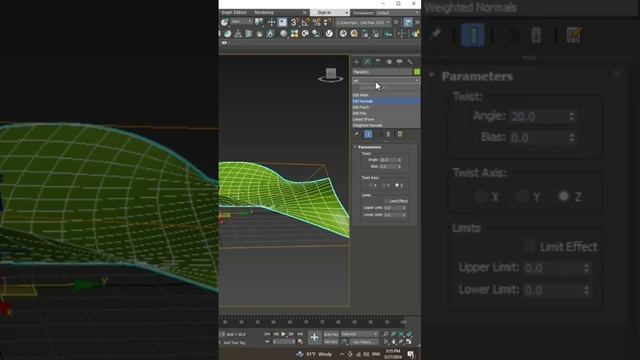Open Configure Modifier Sets icon
Screen dimensions: 640x360
coord(400,134)
